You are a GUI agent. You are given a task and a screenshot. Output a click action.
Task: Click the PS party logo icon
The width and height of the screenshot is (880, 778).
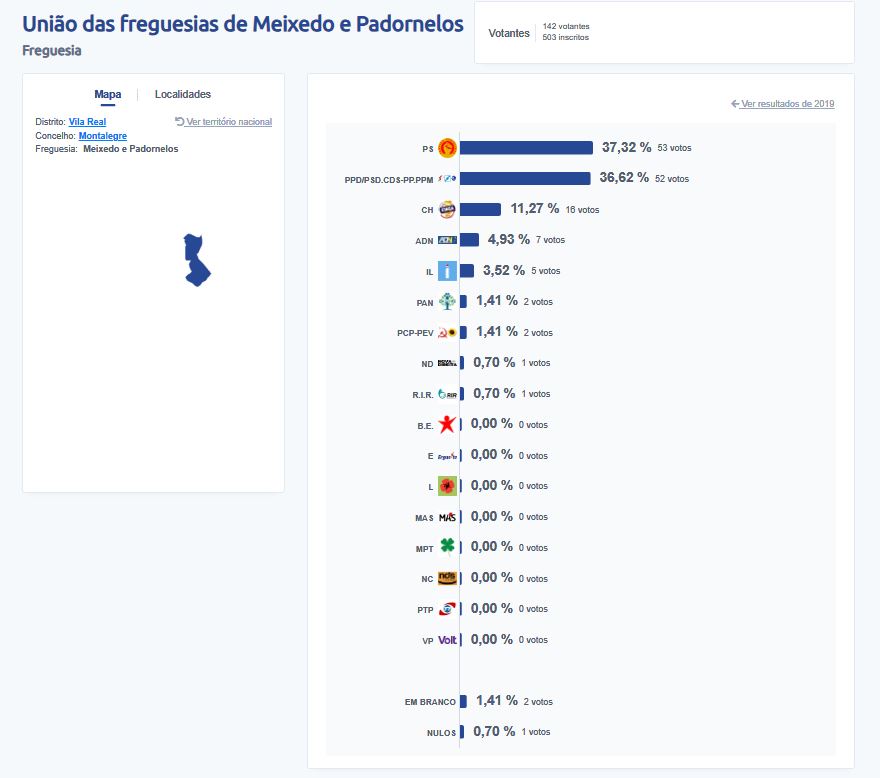(x=447, y=148)
